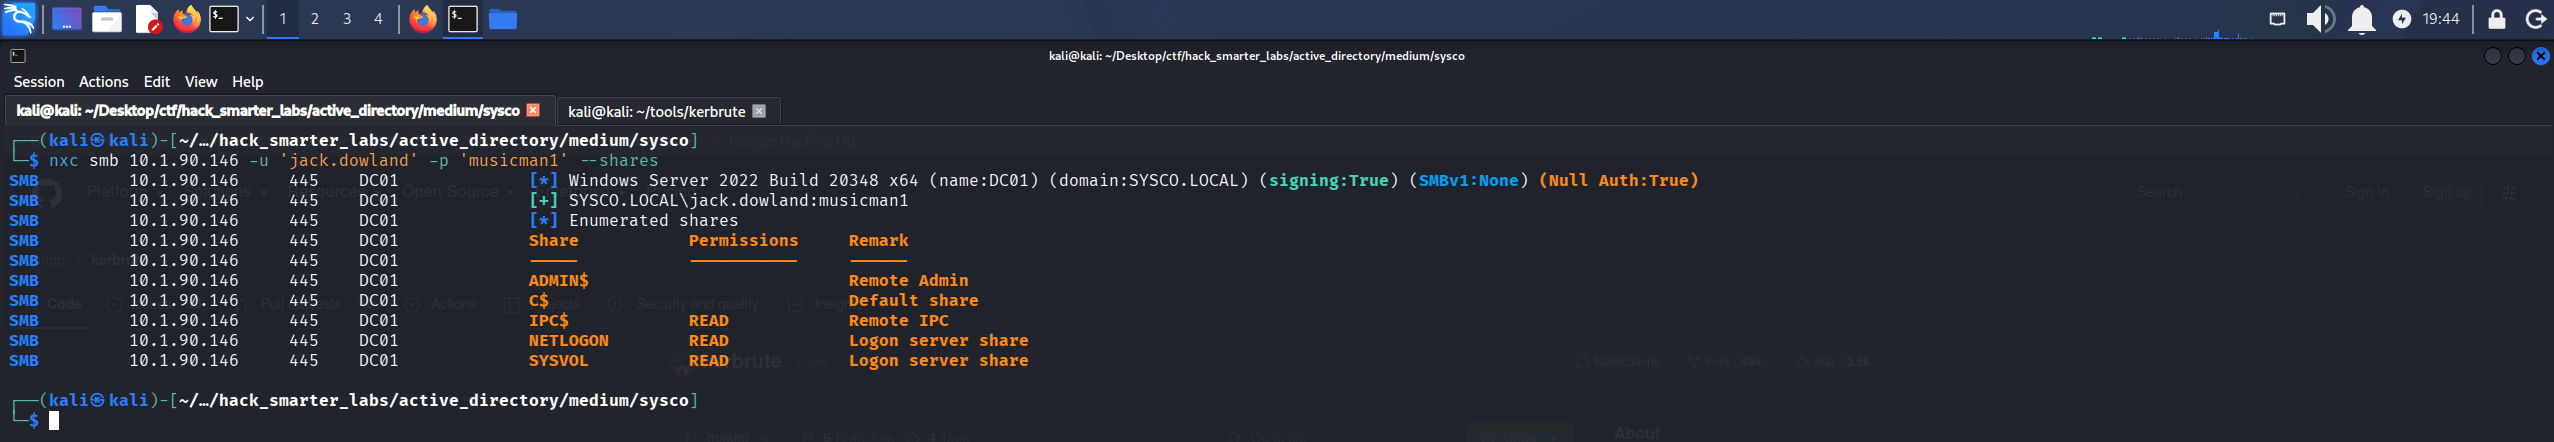
Task: Close the sysco directory tab
Action: tap(533, 110)
